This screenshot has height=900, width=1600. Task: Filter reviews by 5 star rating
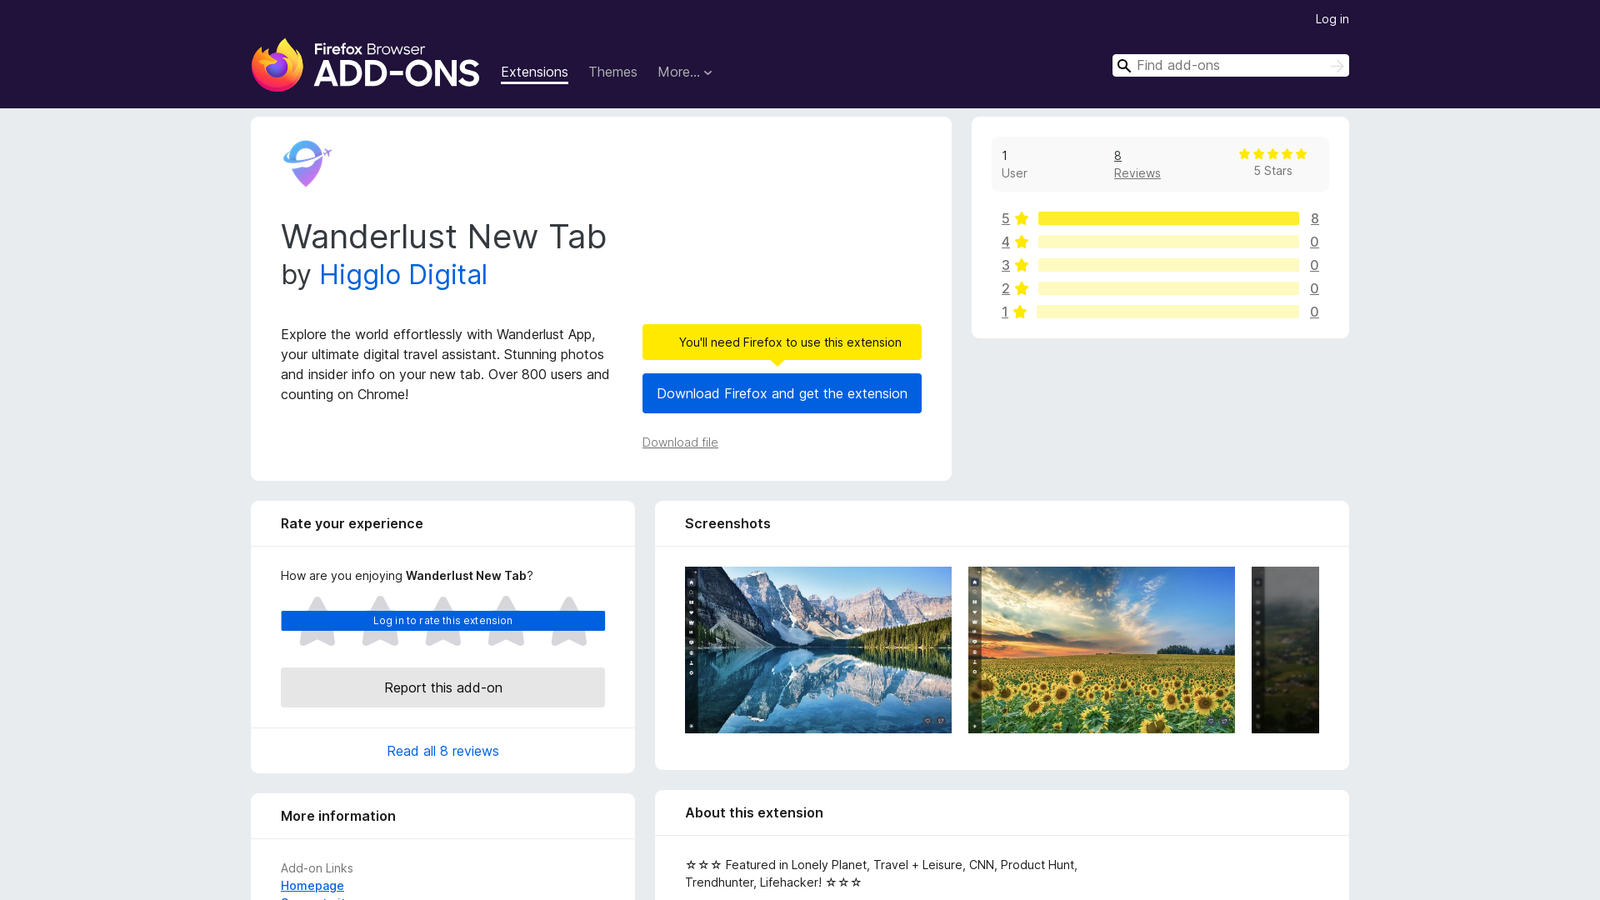[1014, 218]
